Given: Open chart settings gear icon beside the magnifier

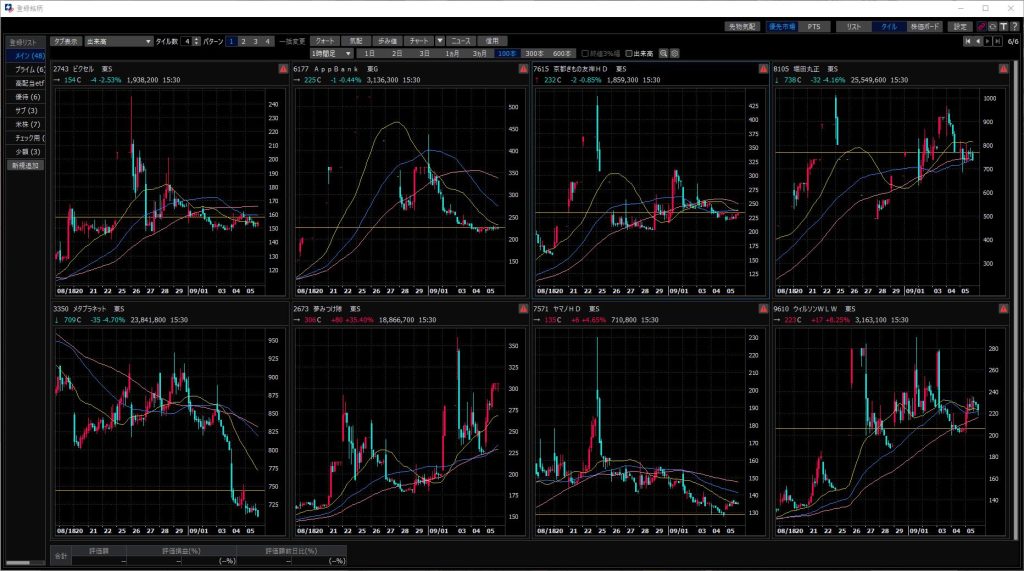Looking at the screenshot, I should (674, 52).
